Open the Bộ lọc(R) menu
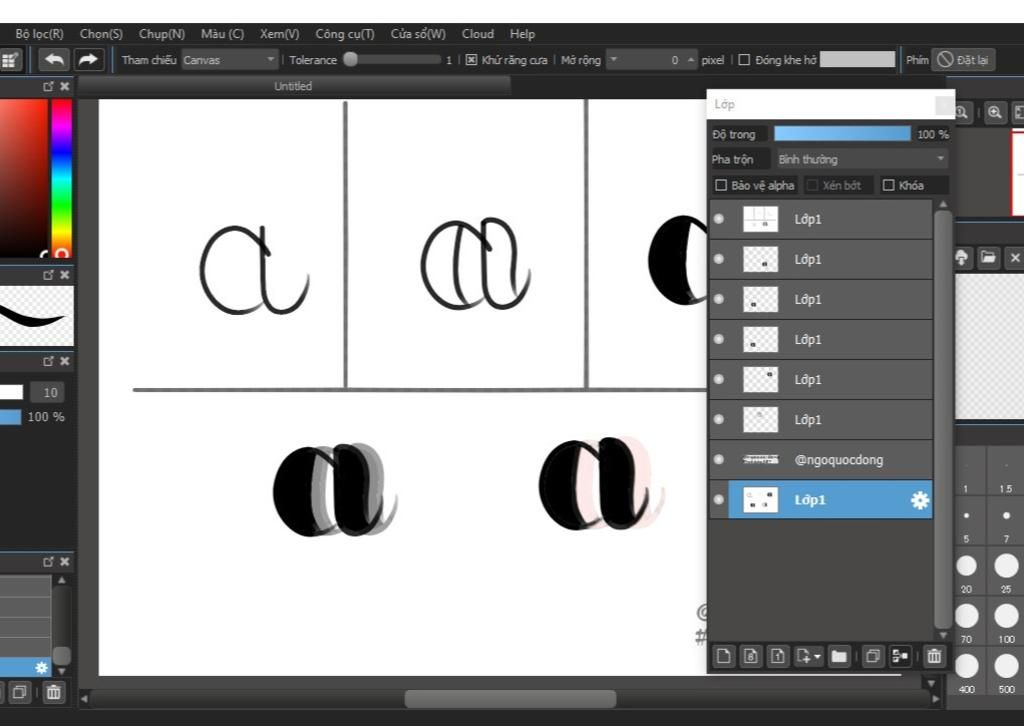 [39, 34]
